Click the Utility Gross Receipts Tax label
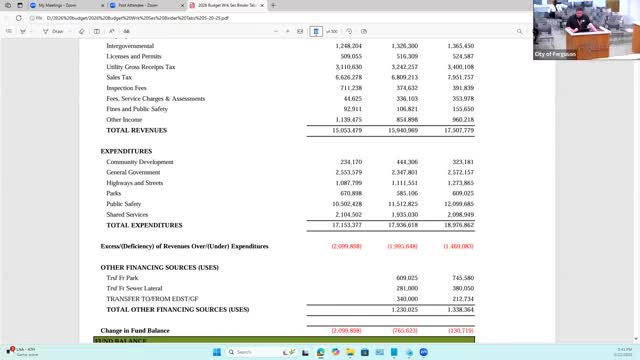 click(x=141, y=67)
